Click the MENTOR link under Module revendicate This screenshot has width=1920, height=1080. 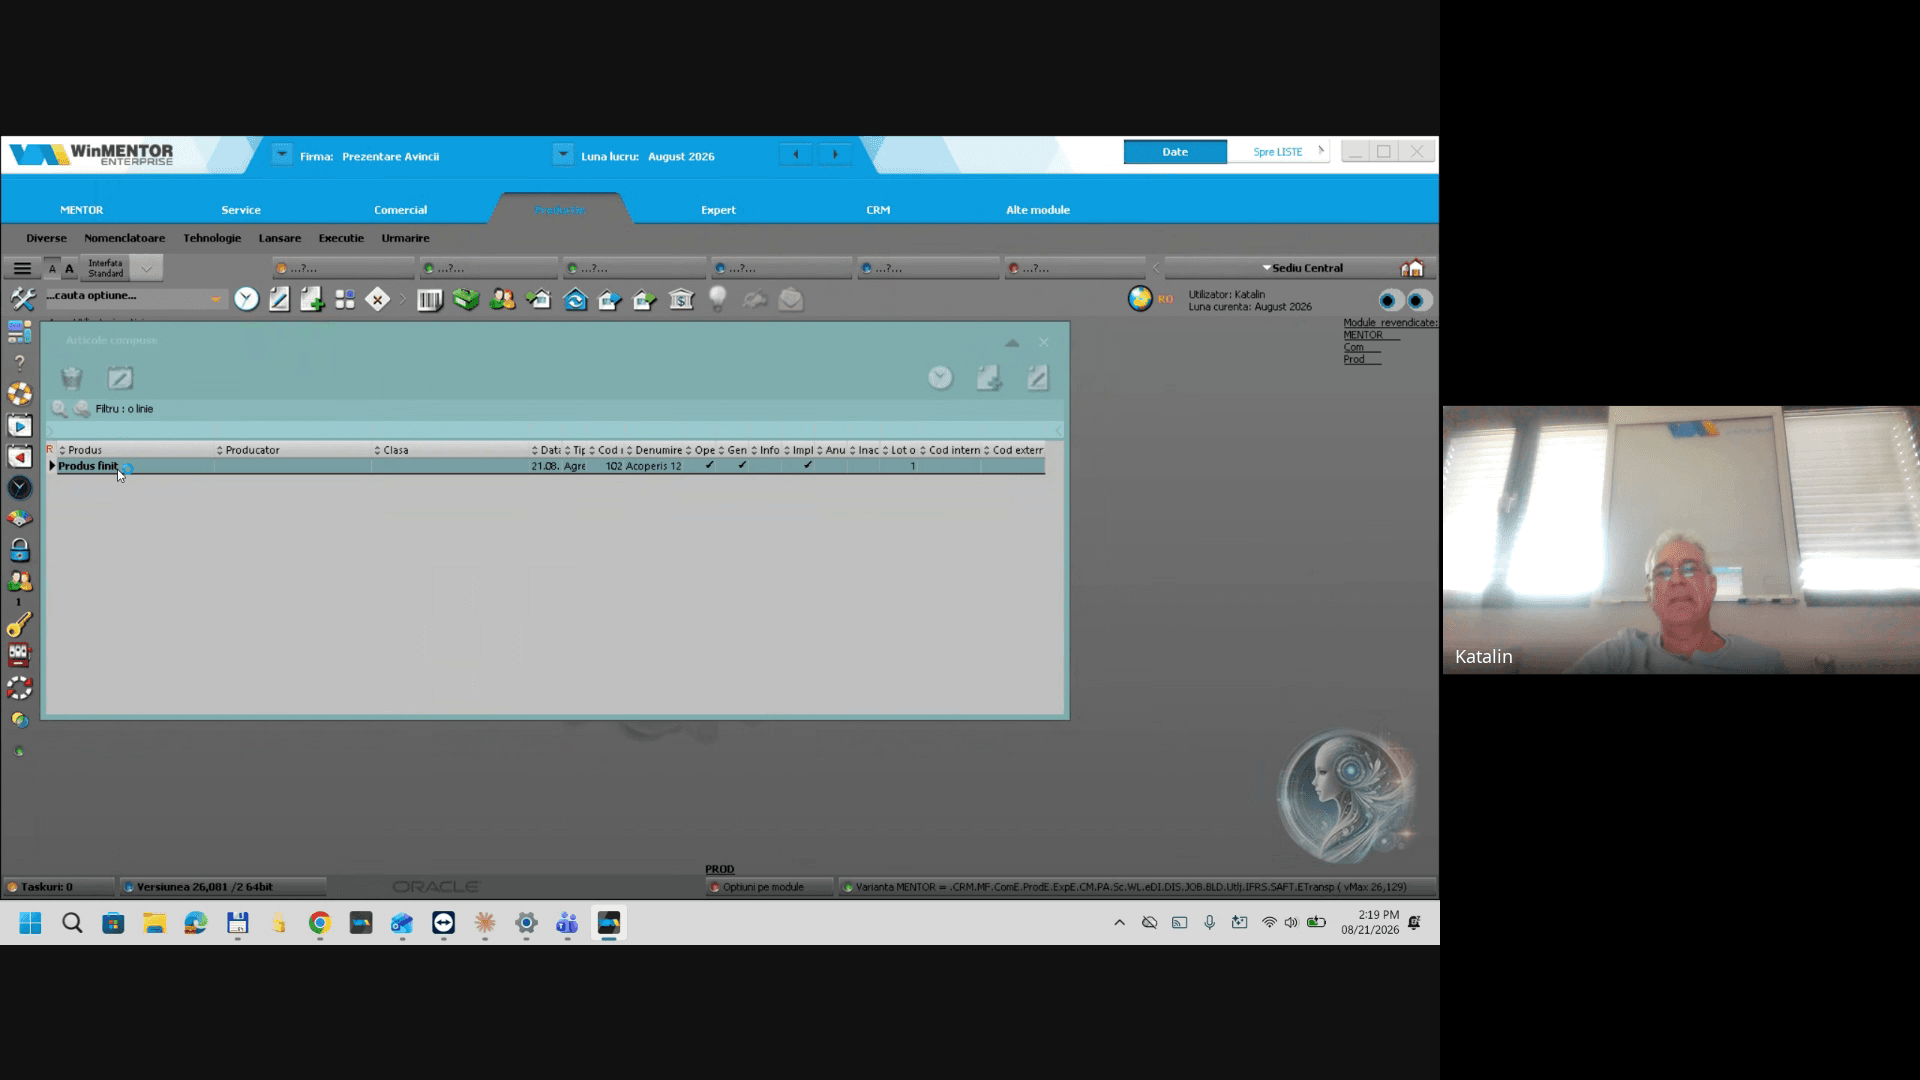pos(1363,335)
